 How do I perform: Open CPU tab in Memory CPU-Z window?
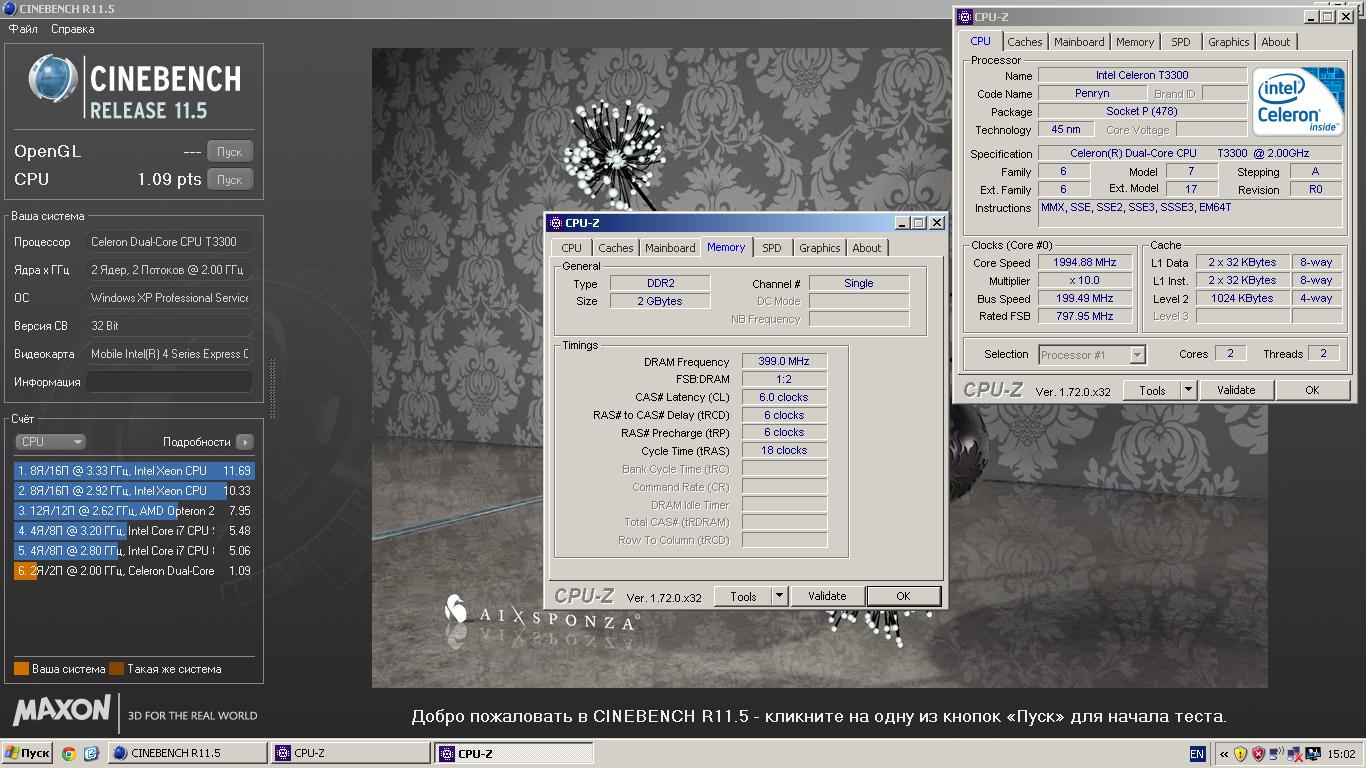pyautogui.click(x=572, y=248)
